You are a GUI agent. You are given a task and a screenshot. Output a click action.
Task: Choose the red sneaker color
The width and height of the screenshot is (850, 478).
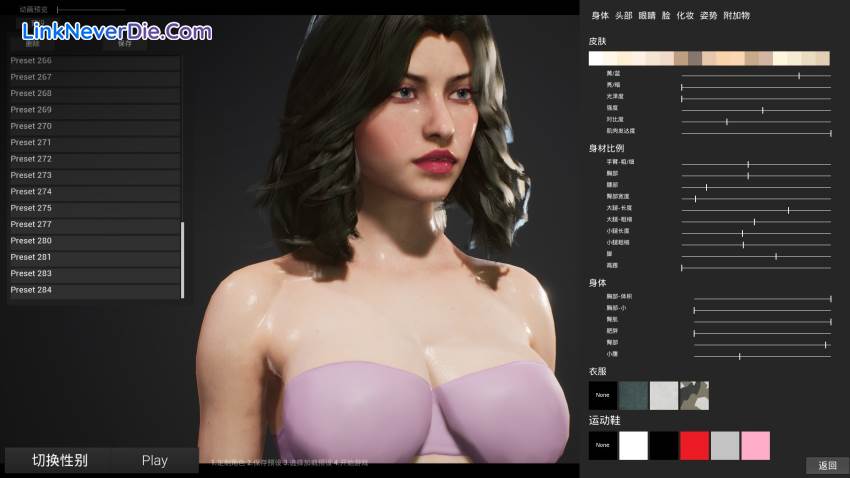coord(694,445)
